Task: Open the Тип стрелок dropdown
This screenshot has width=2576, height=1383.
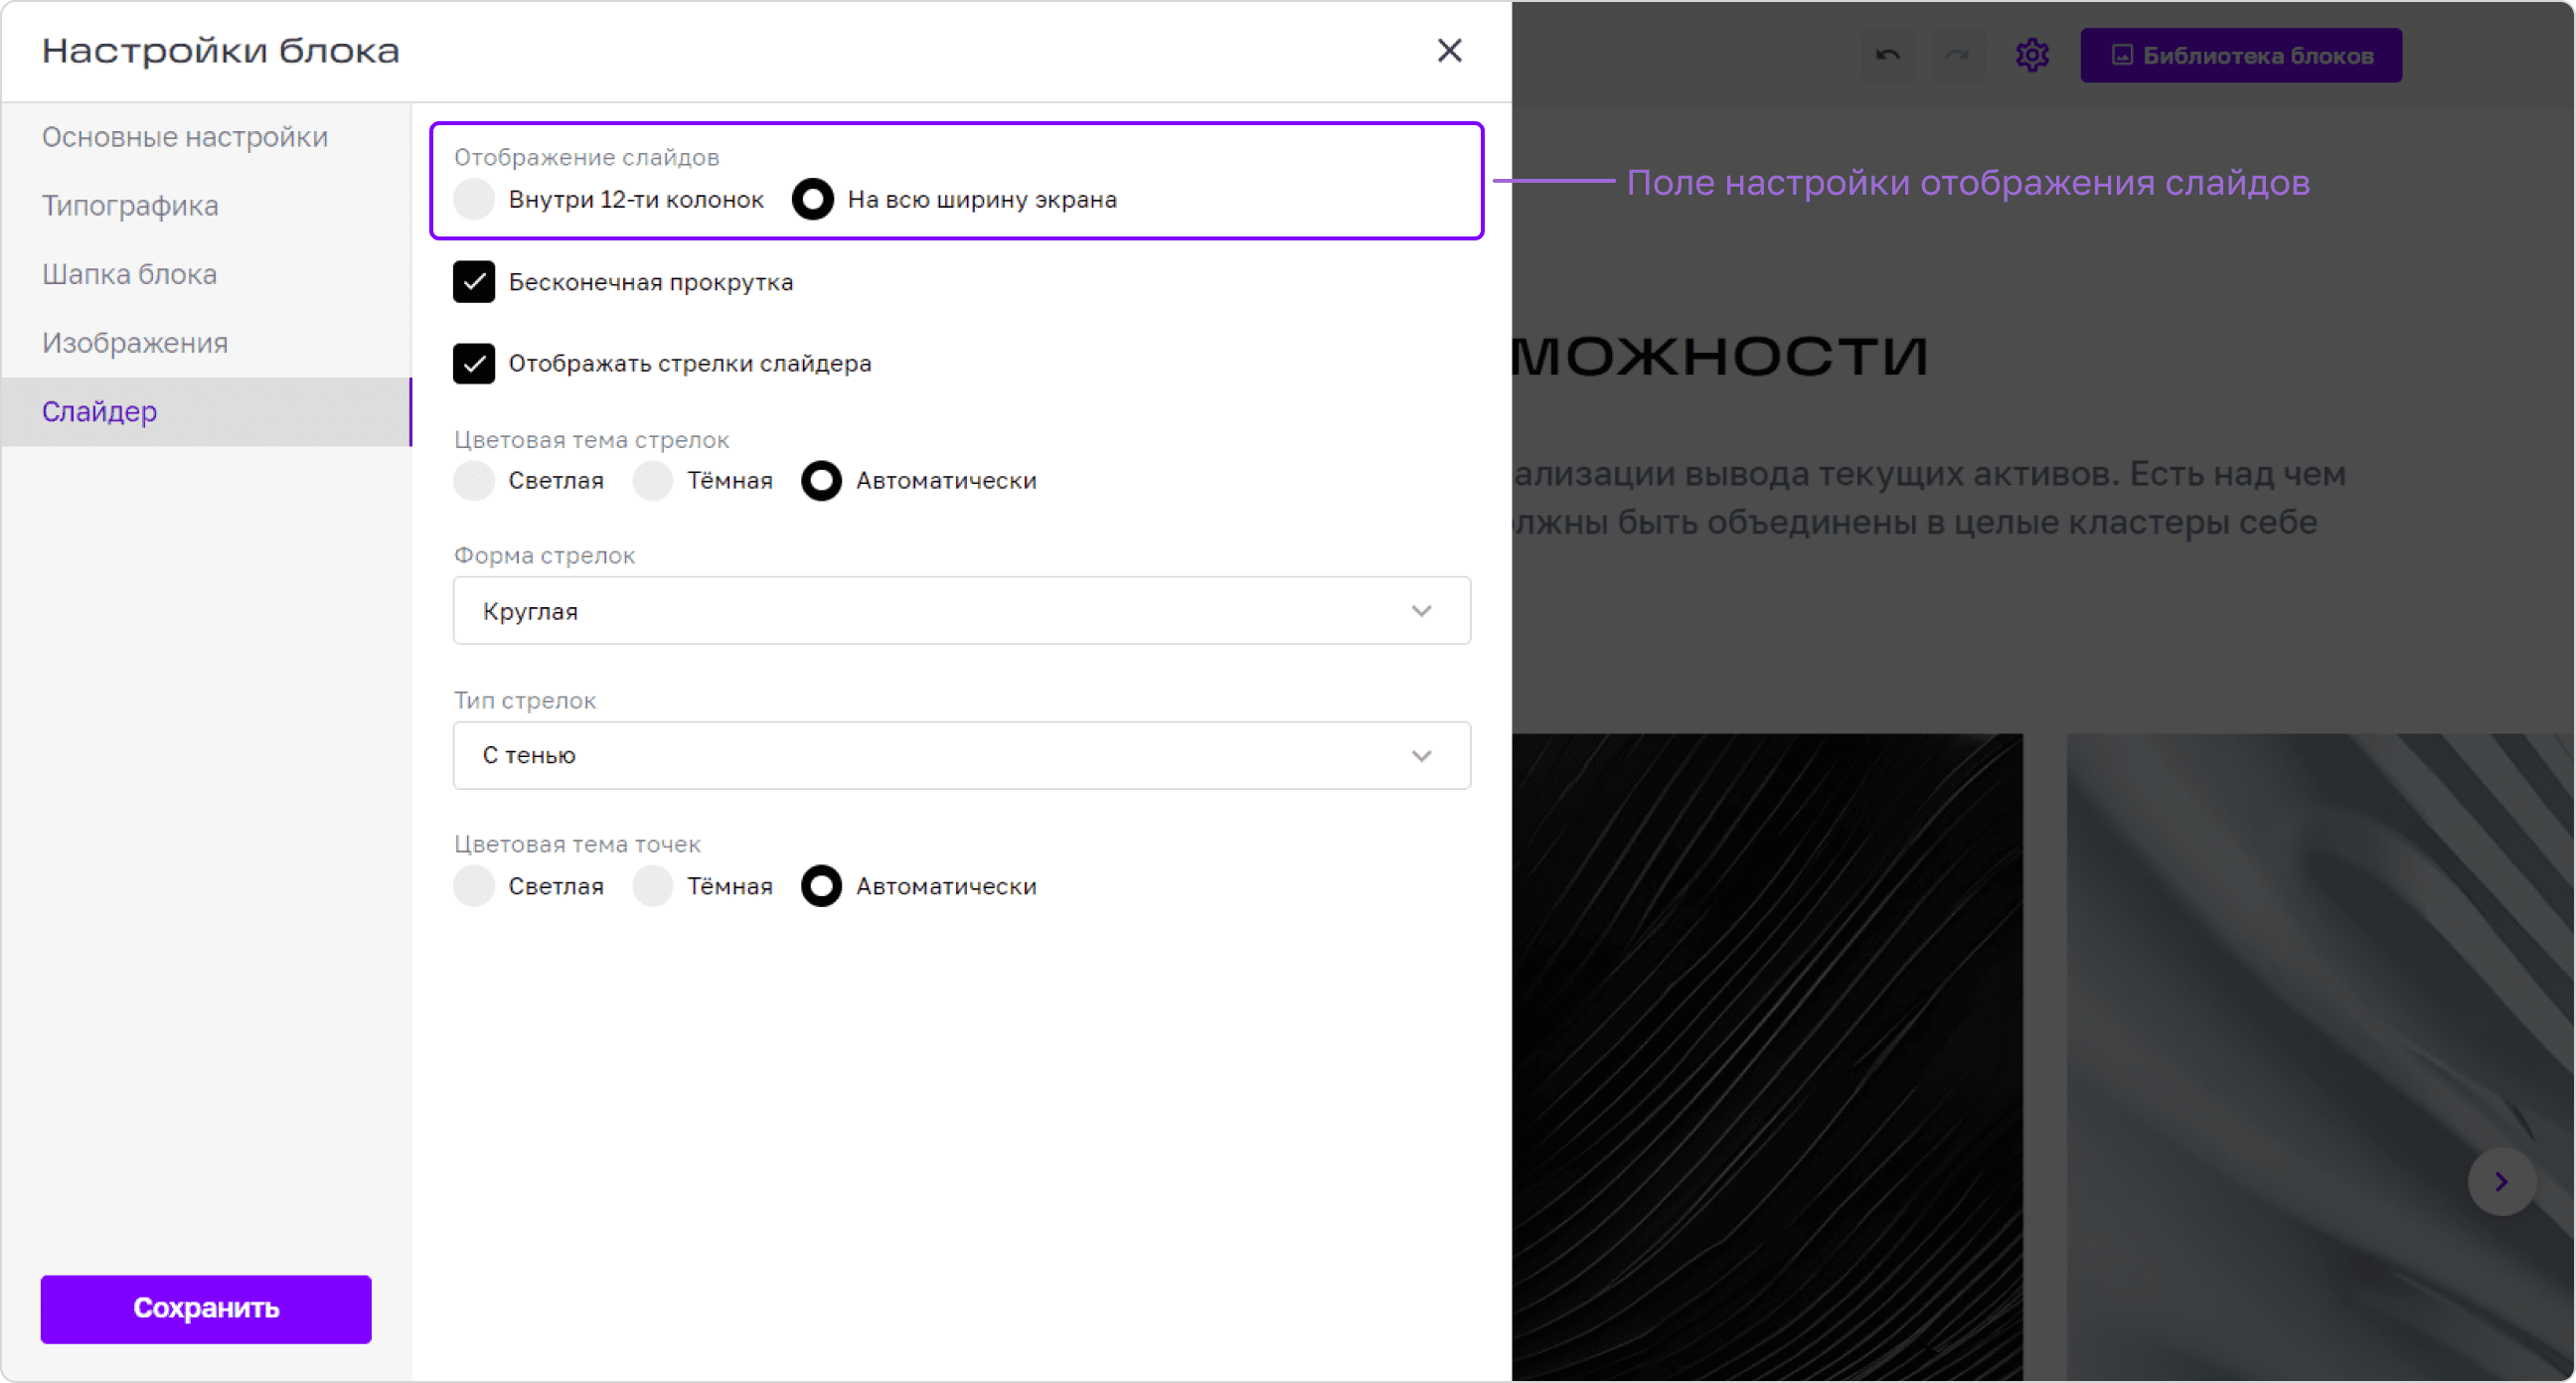Action: click(961, 755)
